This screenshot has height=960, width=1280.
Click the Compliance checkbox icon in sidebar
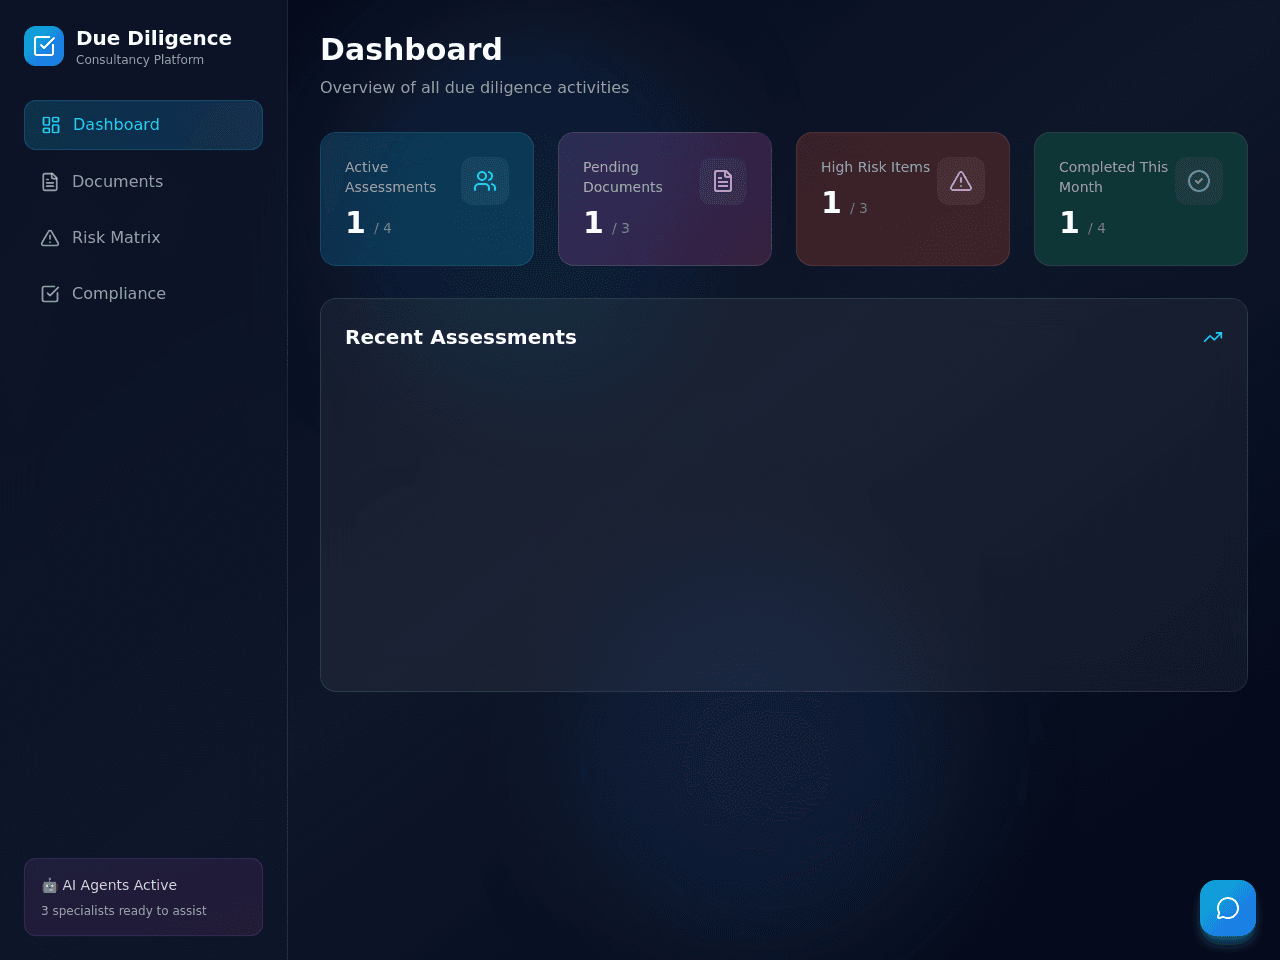(x=50, y=293)
